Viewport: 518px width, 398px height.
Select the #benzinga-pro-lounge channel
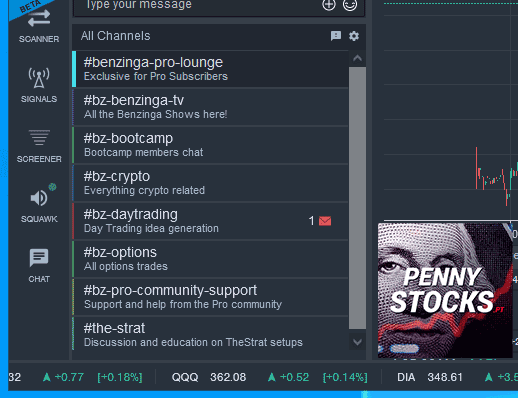tap(210, 69)
